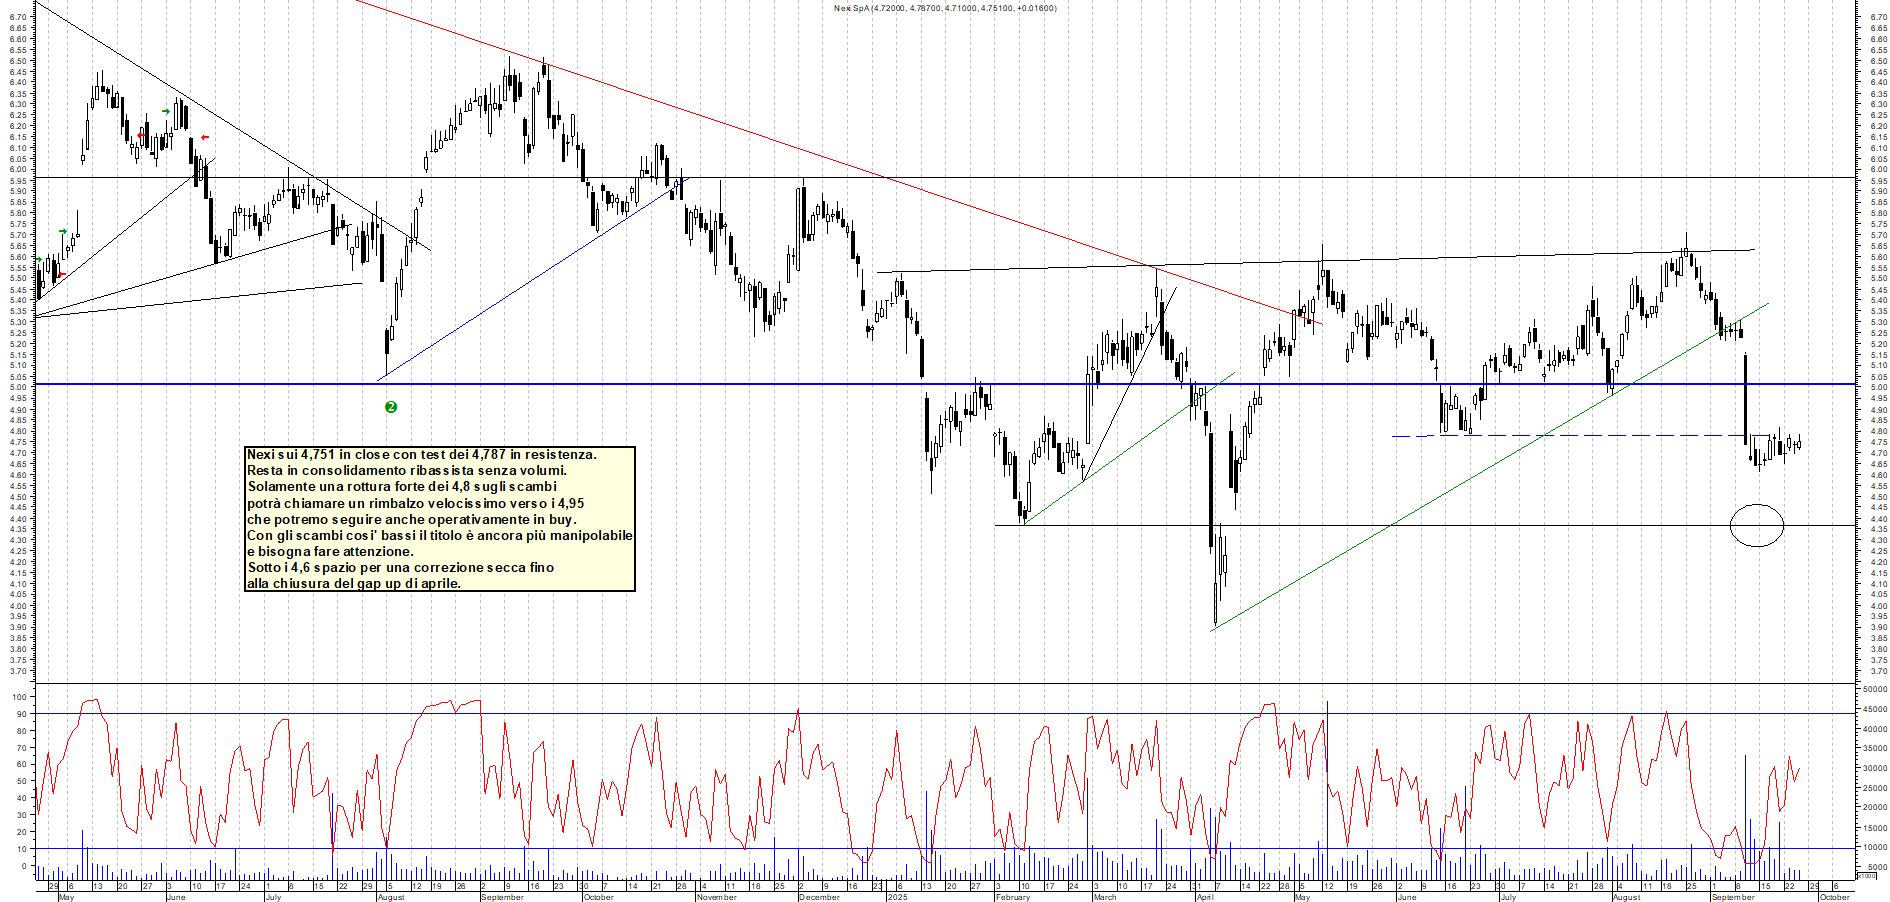This screenshot has height=902, width=1890.
Task: Select the 'e bisogna fare attenzione' line
Action: click(x=330, y=551)
